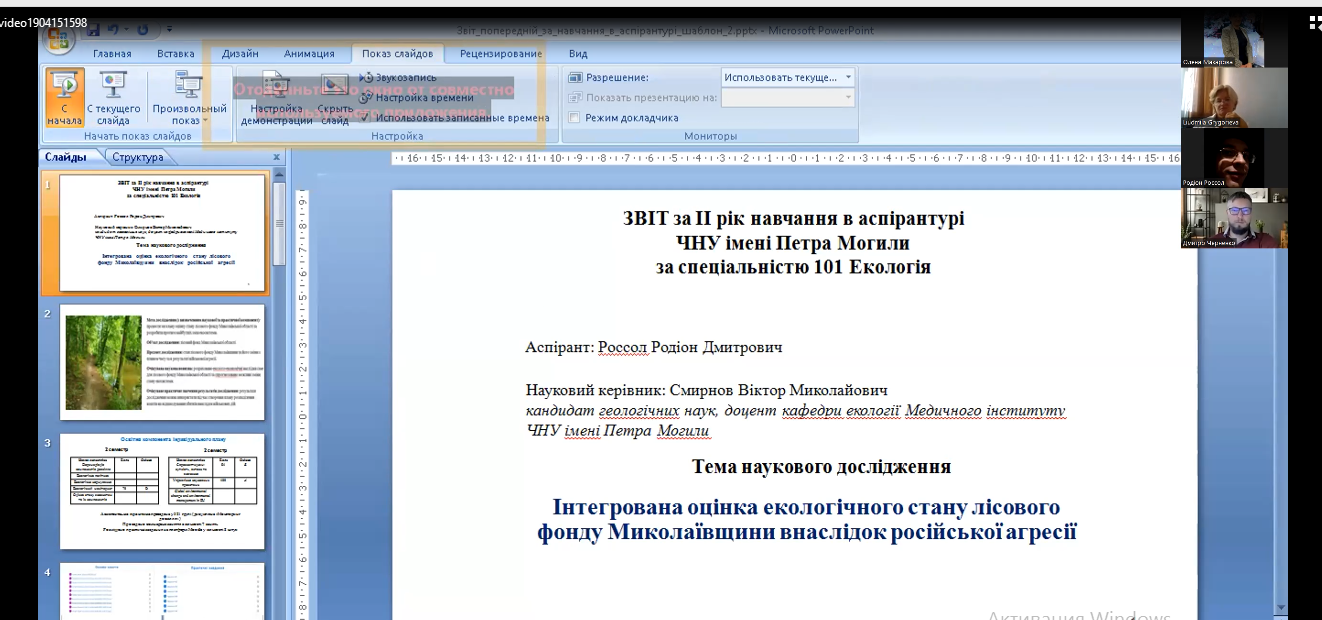Click the slide pane scroll up arrow
The width and height of the screenshot is (1322, 620).
(x=280, y=175)
